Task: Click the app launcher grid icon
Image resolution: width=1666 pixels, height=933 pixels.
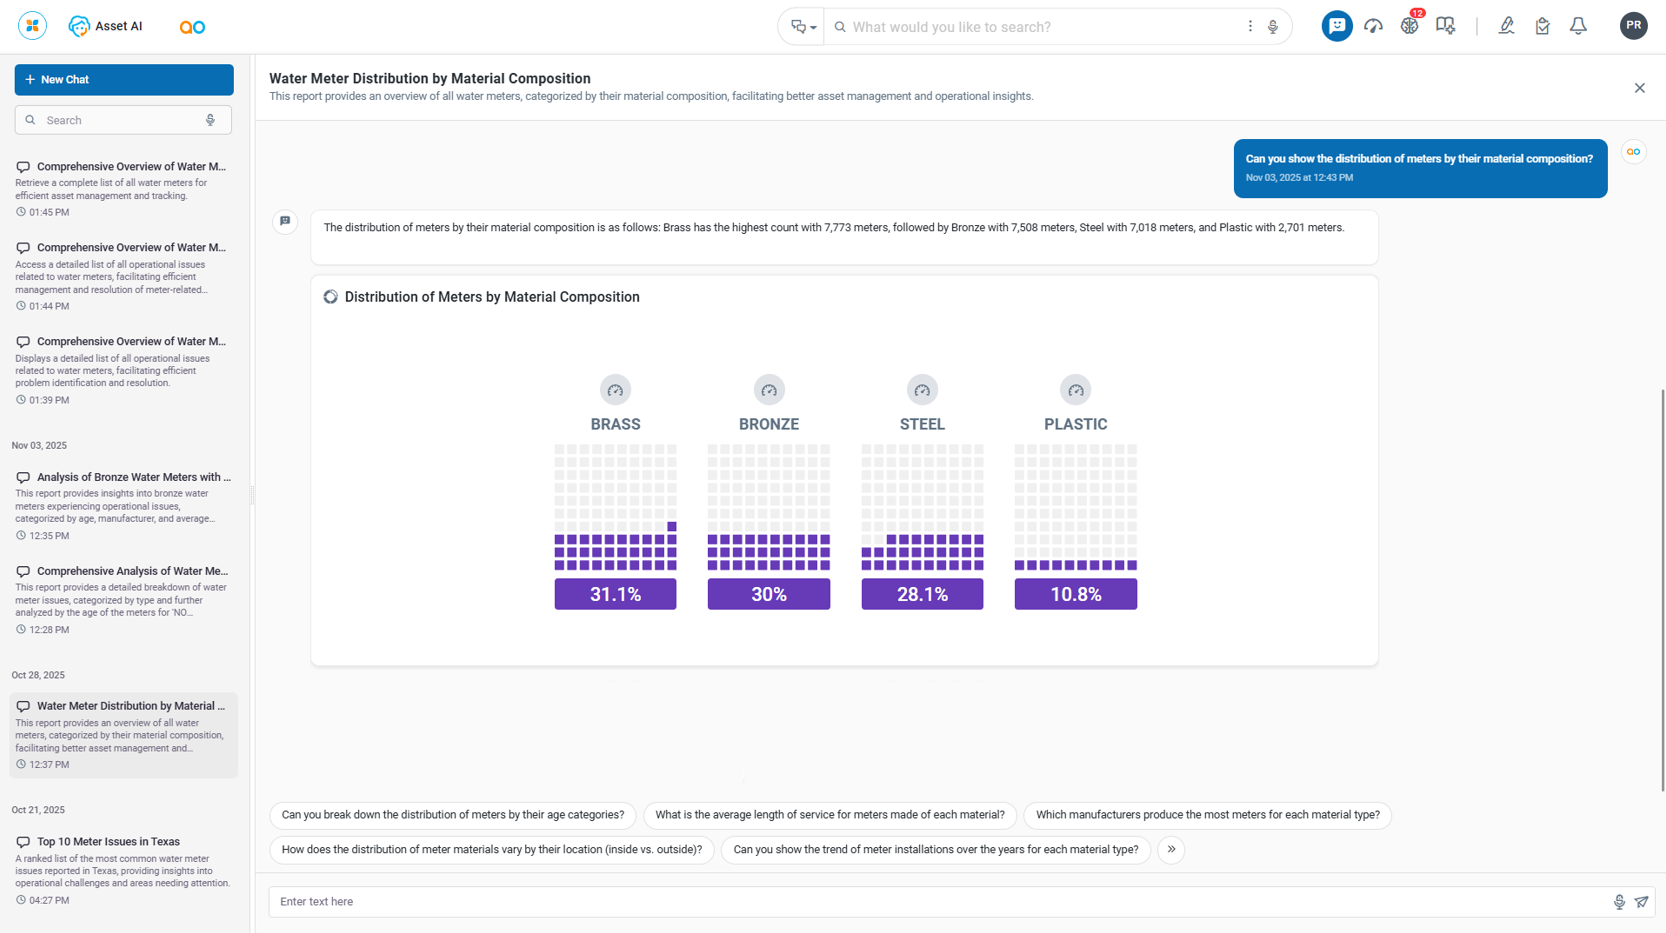Action: point(32,26)
